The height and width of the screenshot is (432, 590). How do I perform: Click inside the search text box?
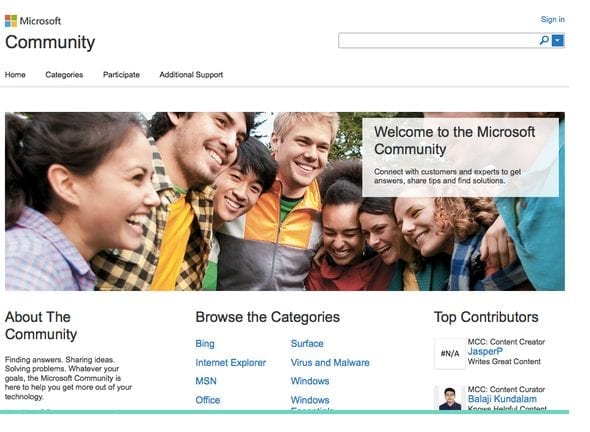[x=438, y=40]
